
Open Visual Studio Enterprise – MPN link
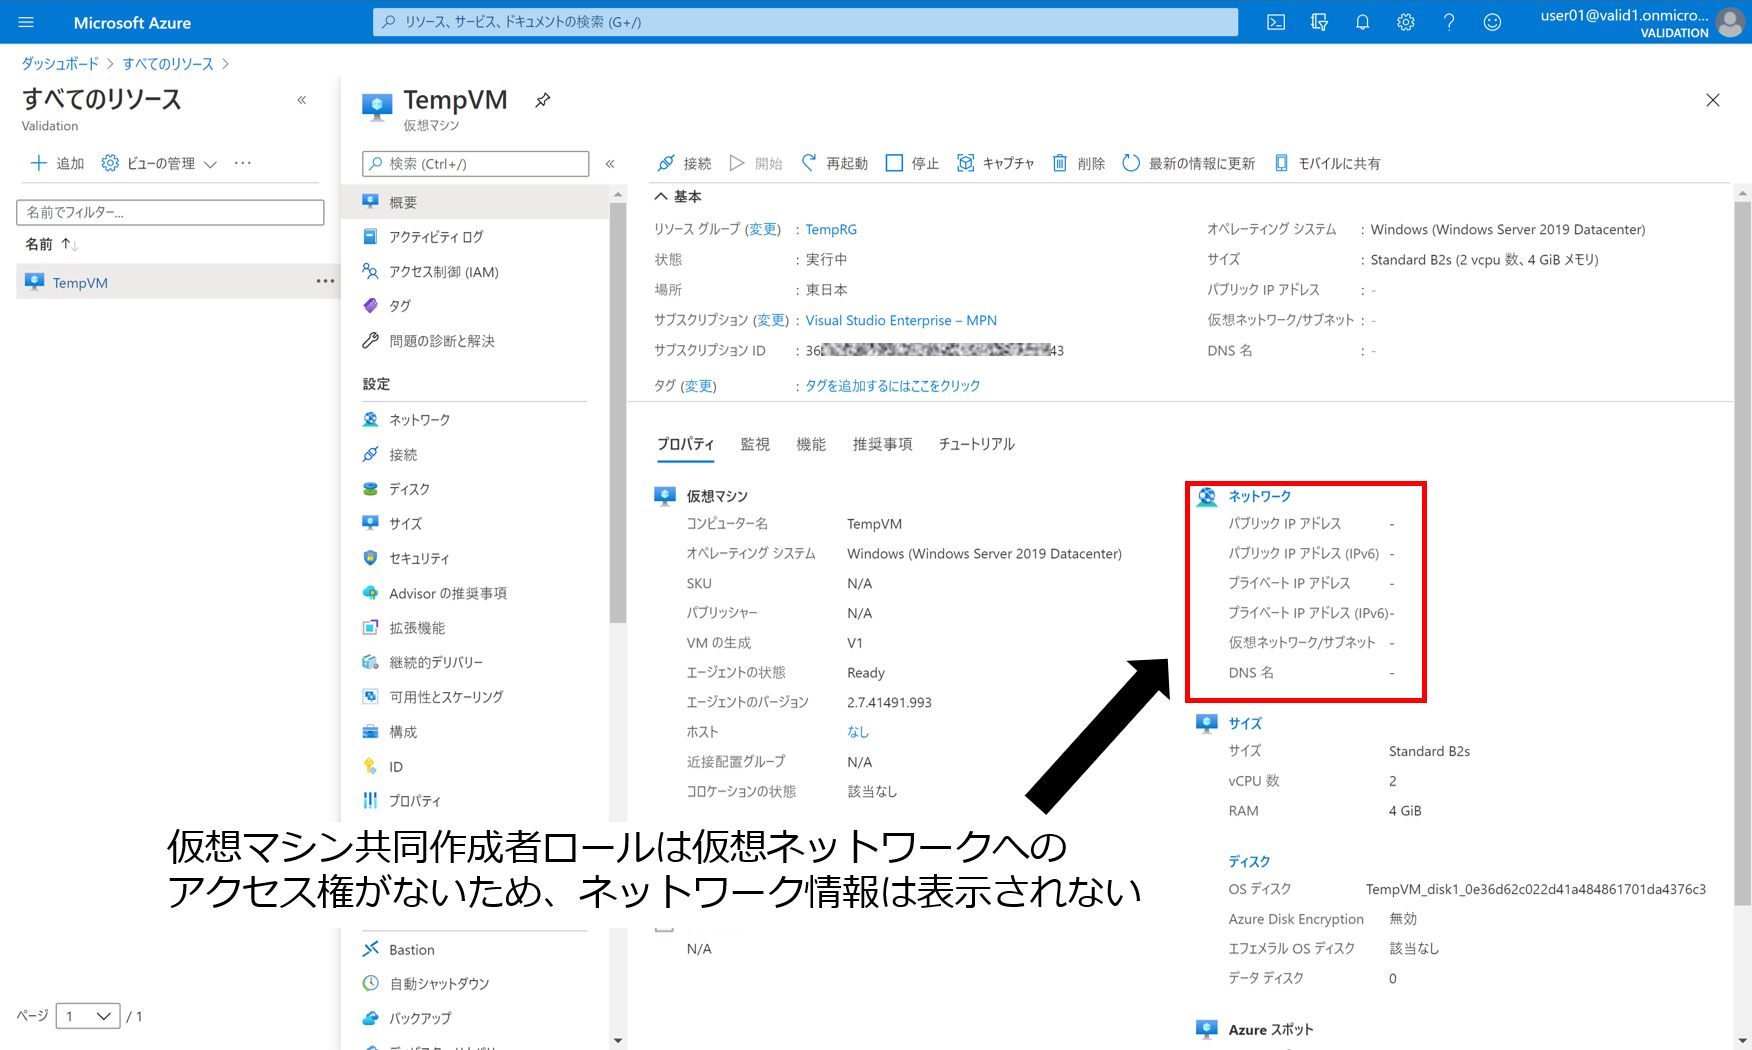901,320
